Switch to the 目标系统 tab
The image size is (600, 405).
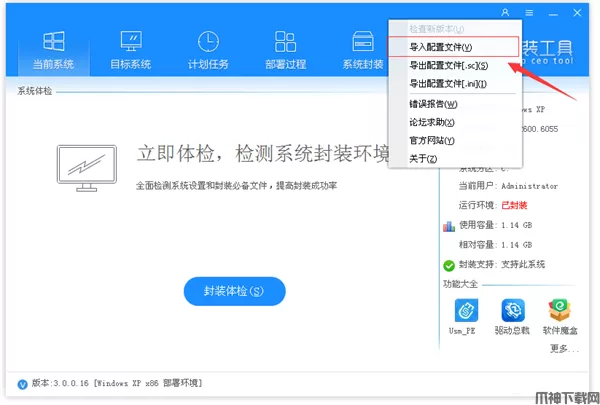(x=130, y=50)
